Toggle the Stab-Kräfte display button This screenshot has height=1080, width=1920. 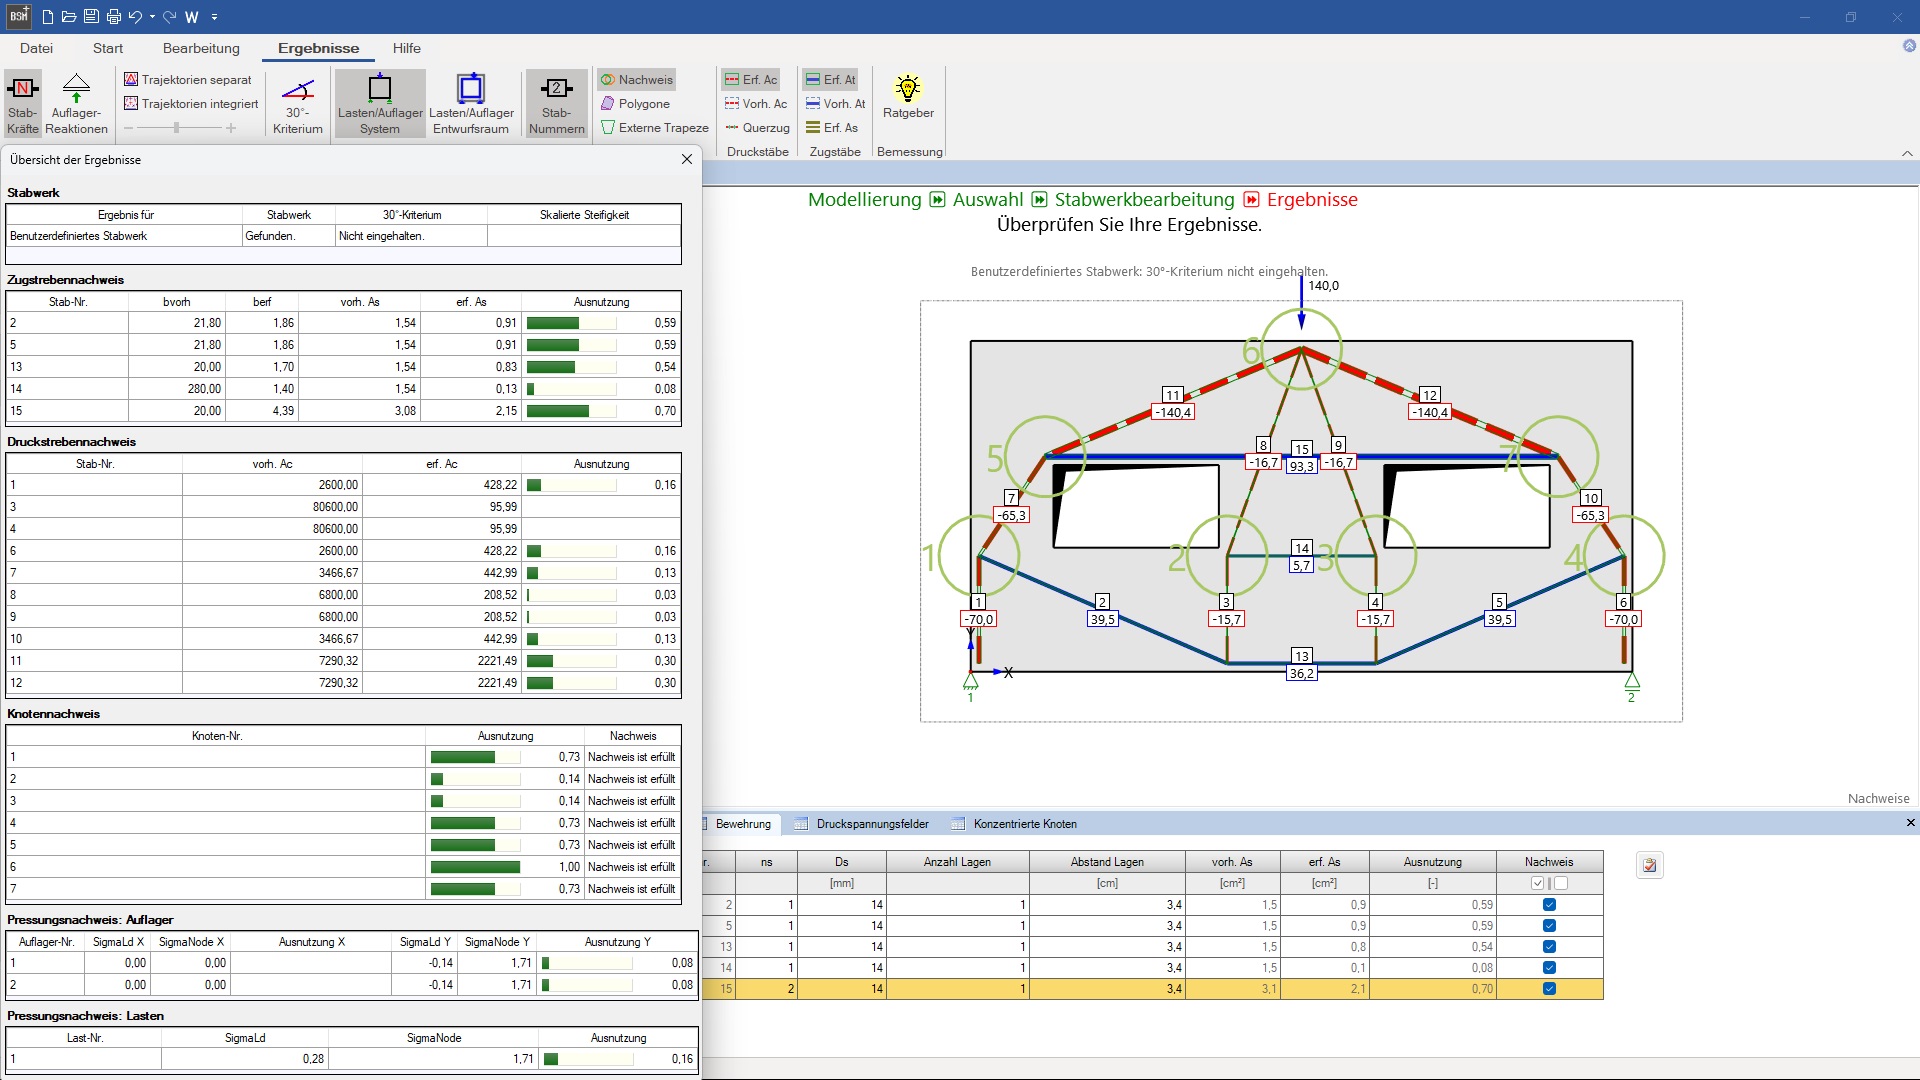pyautogui.click(x=22, y=103)
